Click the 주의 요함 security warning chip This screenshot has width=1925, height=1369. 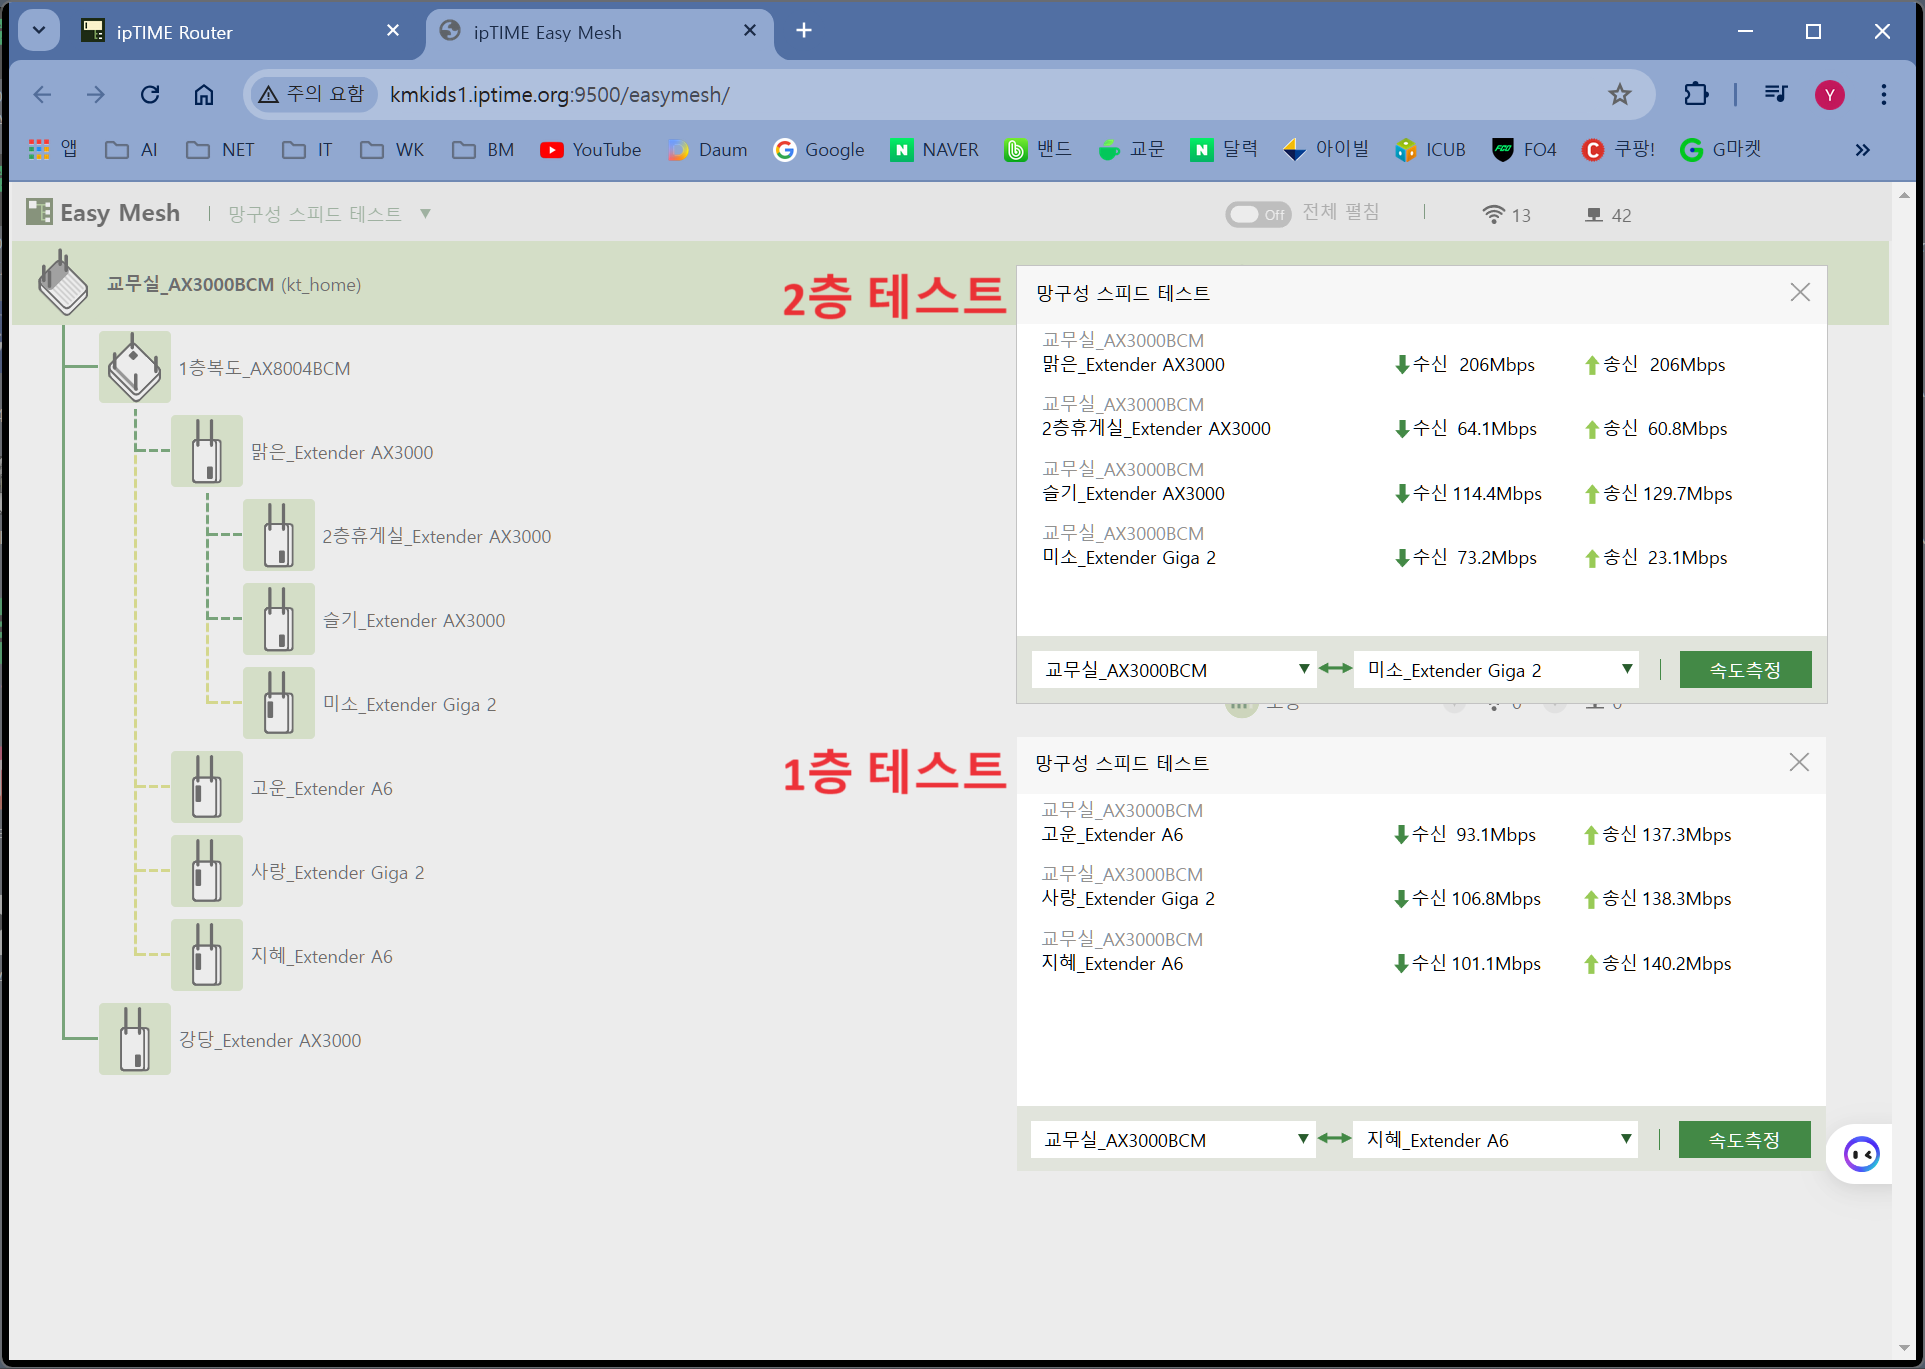pos(312,94)
